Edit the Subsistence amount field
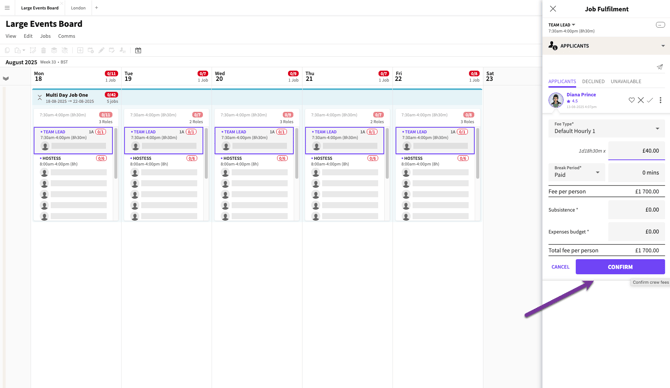The height and width of the screenshot is (388, 670). 636,209
